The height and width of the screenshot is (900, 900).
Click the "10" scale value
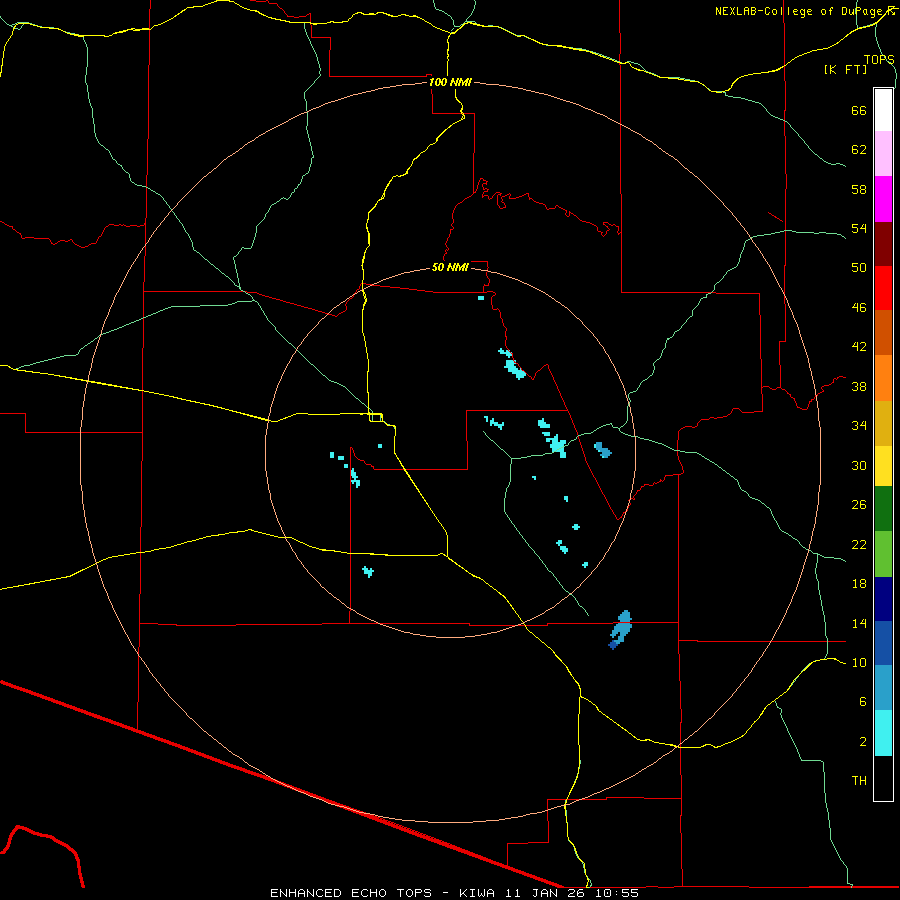[859, 662]
